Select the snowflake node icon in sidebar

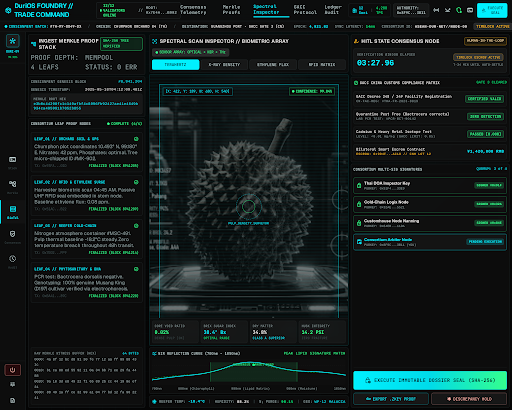click(13, 41)
